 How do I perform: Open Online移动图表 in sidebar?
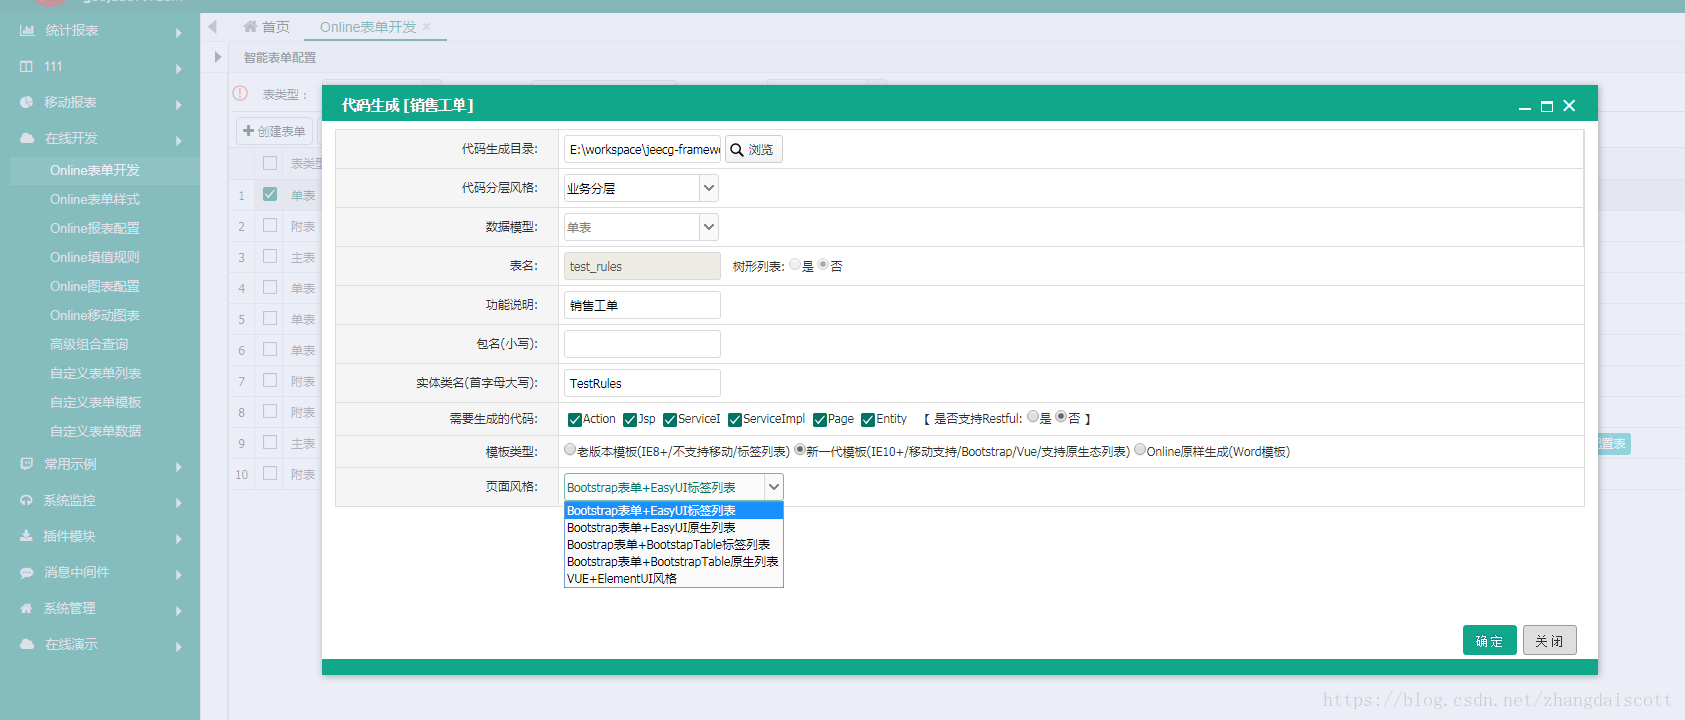point(95,315)
